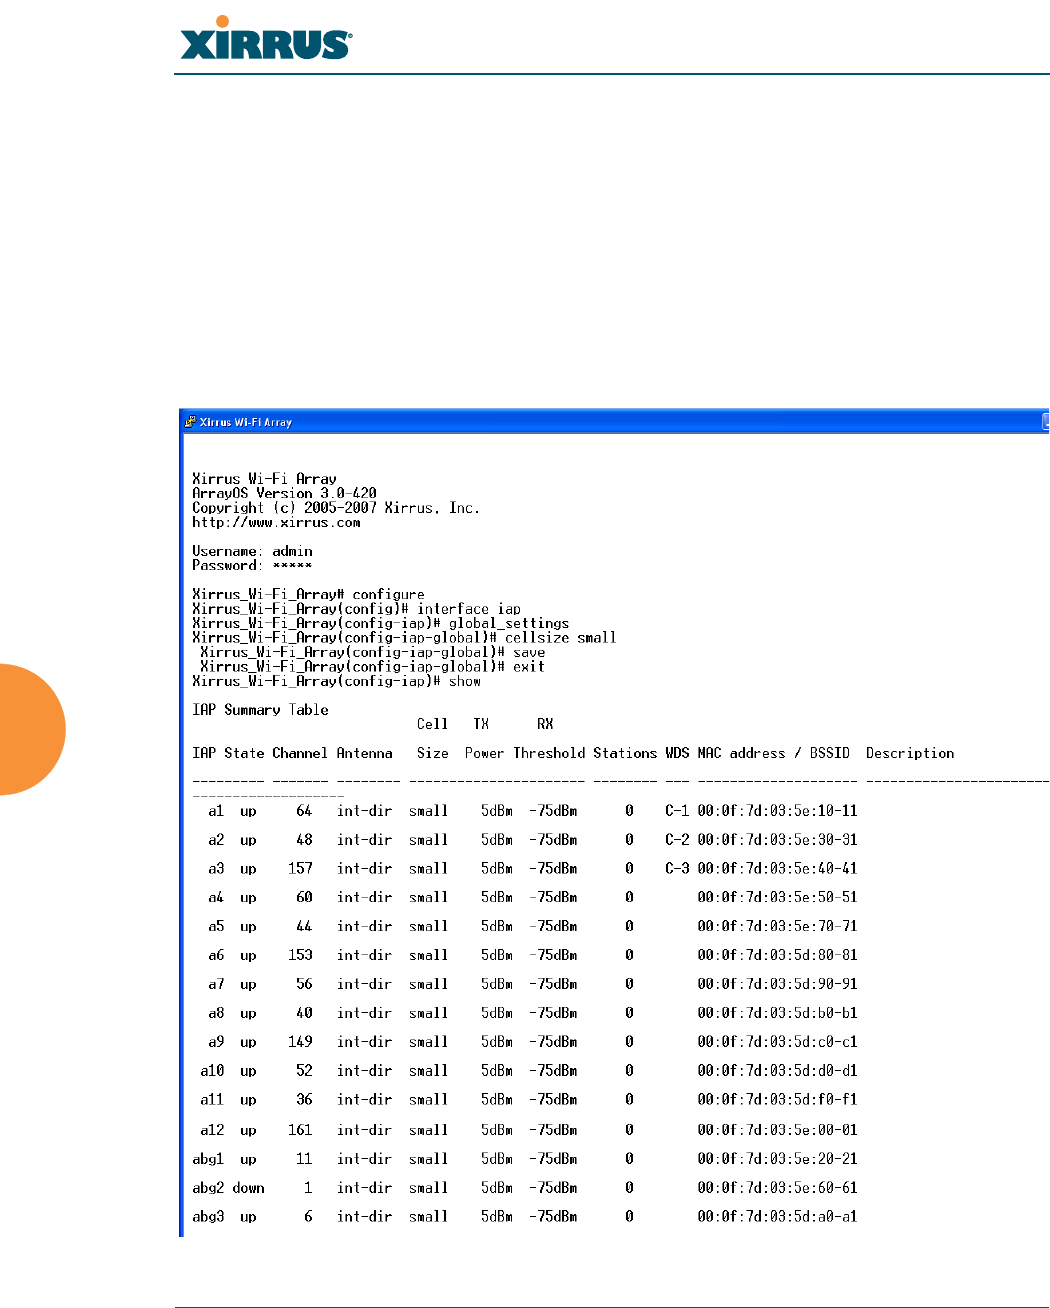
Task: Click MAC '00:0f:7d:03:5e:50-51'
Action: (777, 898)
